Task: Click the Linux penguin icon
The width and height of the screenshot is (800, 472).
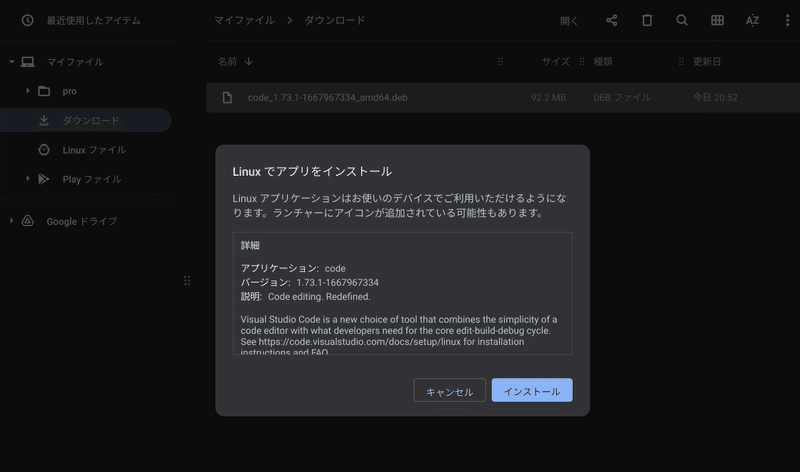Action: (x=44, y=150)
